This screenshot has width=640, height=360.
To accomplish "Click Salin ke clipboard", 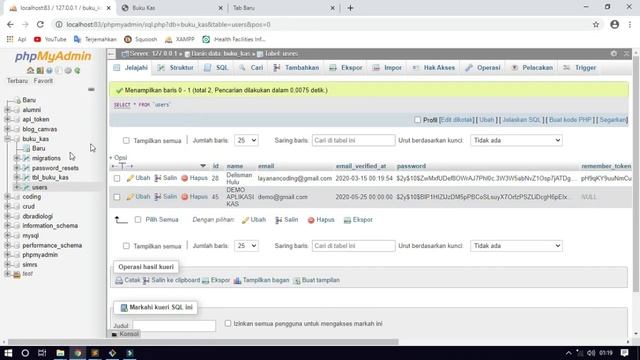I will pyautogui.click(x=171, y=280).
